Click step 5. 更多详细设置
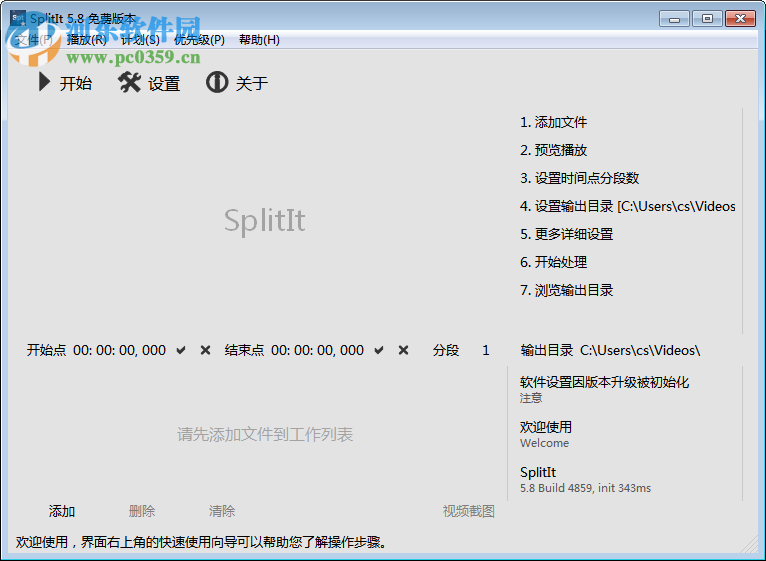The height and width of the screenshot is (561, 766). coord(567,234)
